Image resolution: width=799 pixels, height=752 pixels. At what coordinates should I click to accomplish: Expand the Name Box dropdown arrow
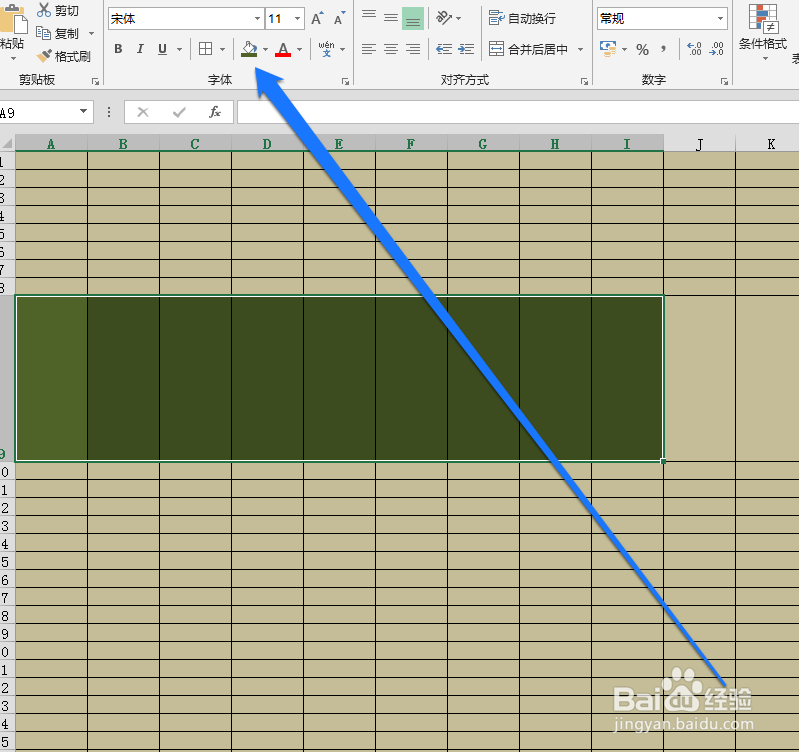tap(84, 112)
